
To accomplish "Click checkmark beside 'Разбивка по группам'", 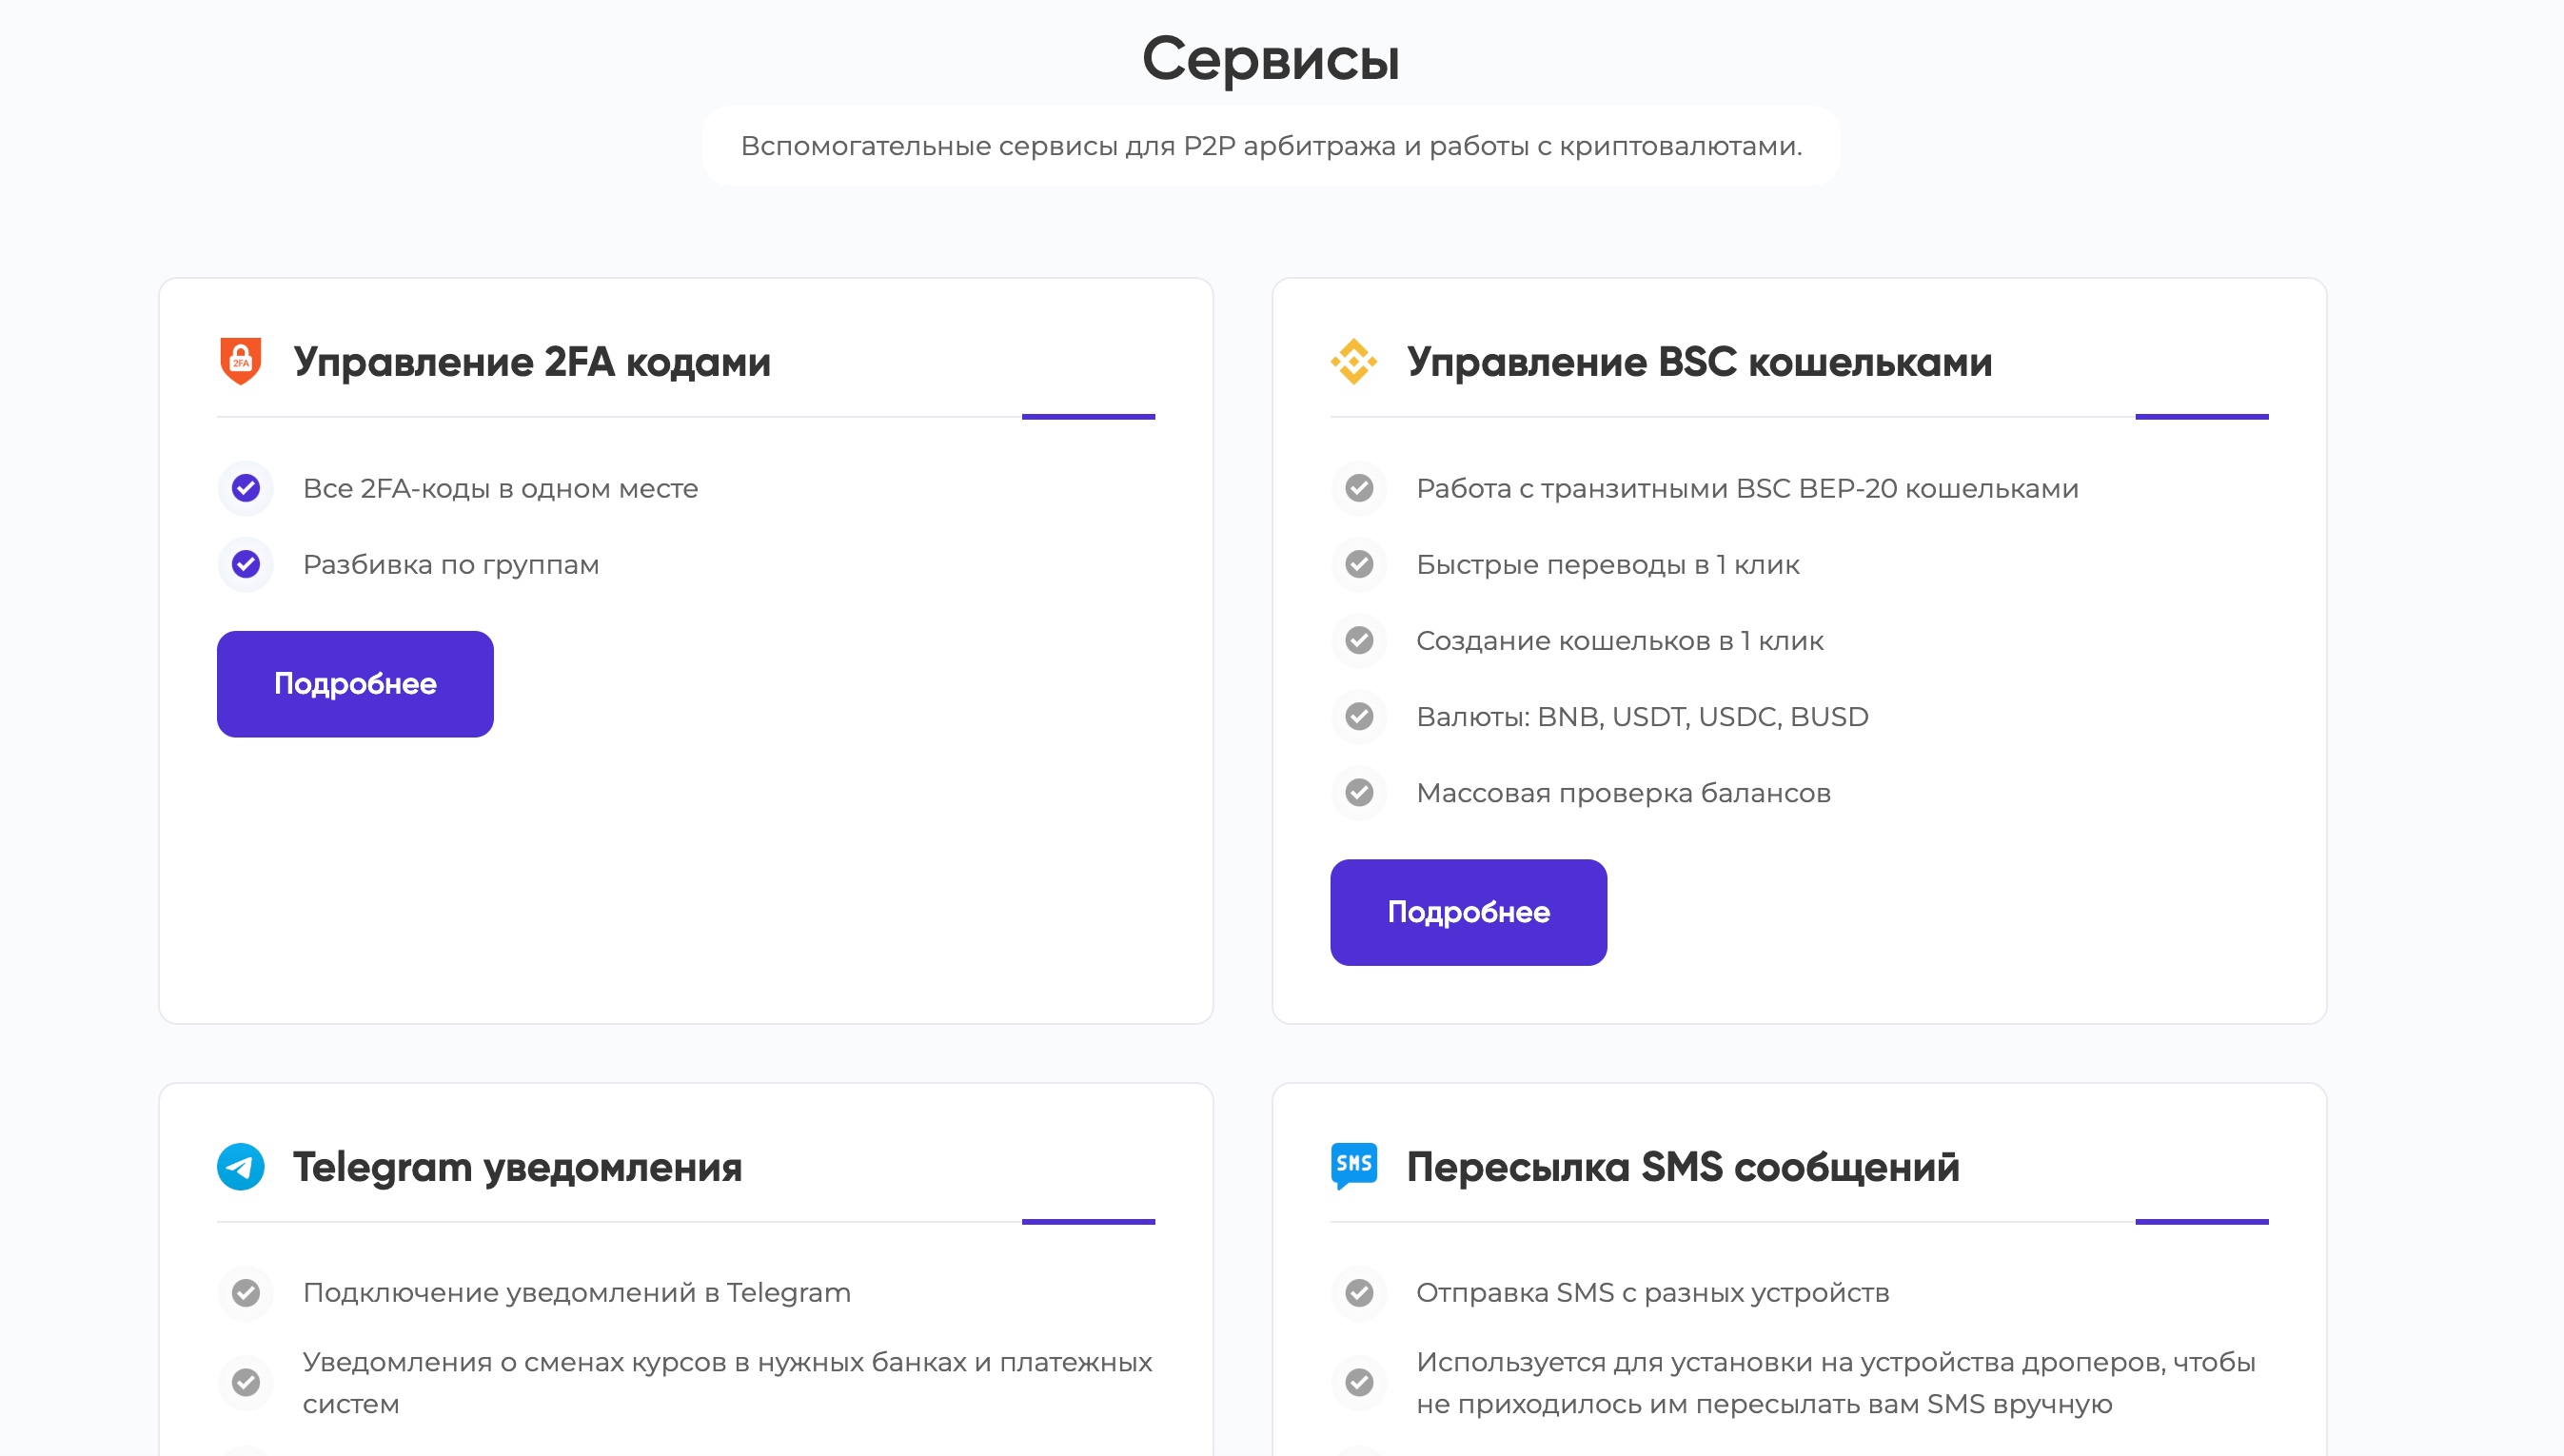I will pyautogui.click(x=246, y=564).
